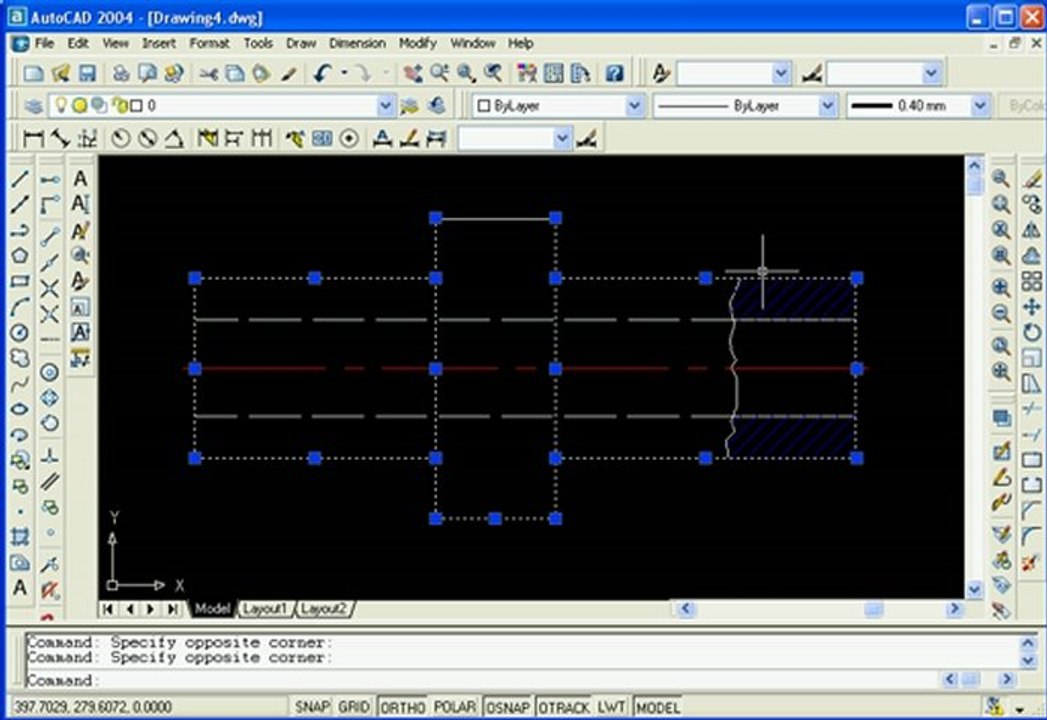Click the first-tab navigation arrow button
Screen dimensions: 1047x720
tap(108, 608)
